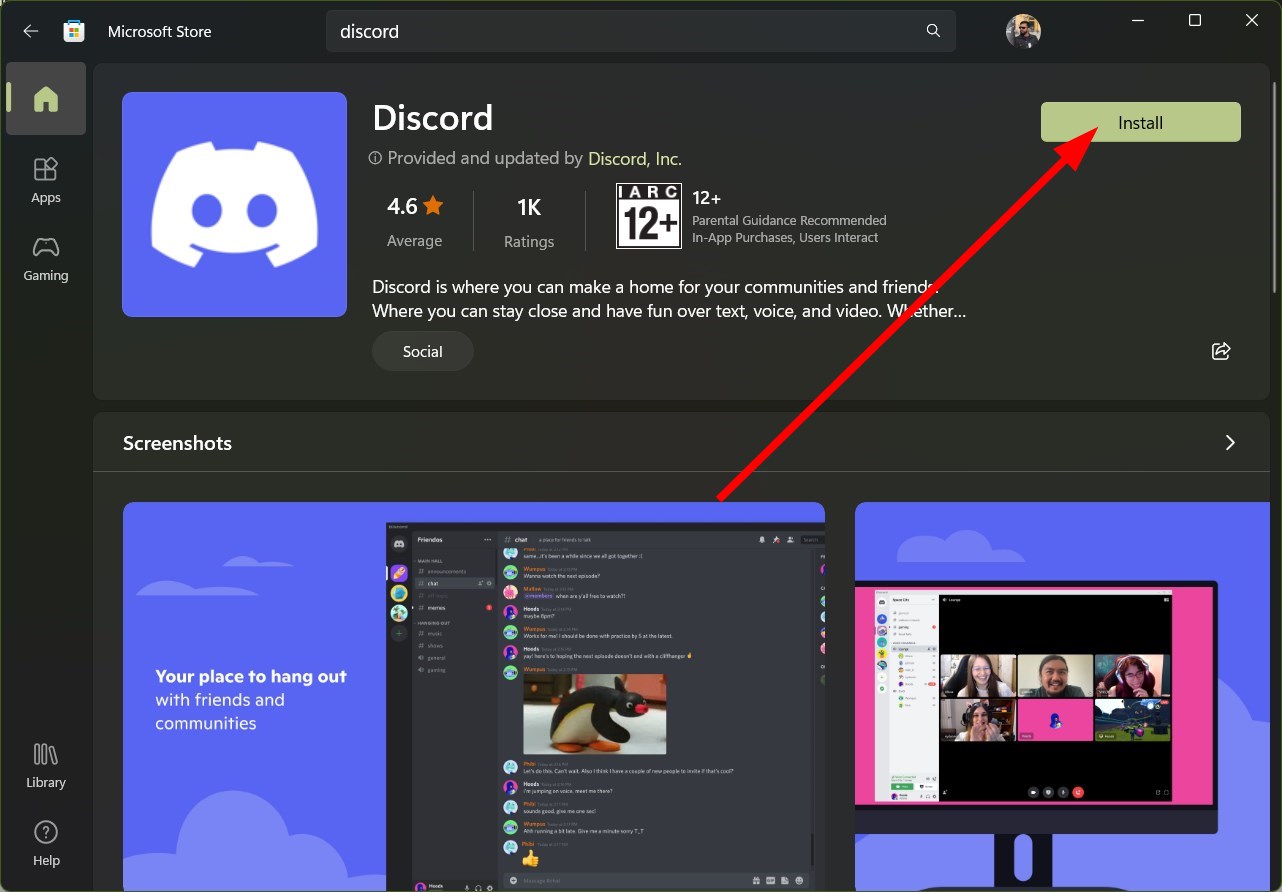Click the Discord app logo image
Image resolution: width=1282 pixels, height=892 pixels.
pos(235,204)
